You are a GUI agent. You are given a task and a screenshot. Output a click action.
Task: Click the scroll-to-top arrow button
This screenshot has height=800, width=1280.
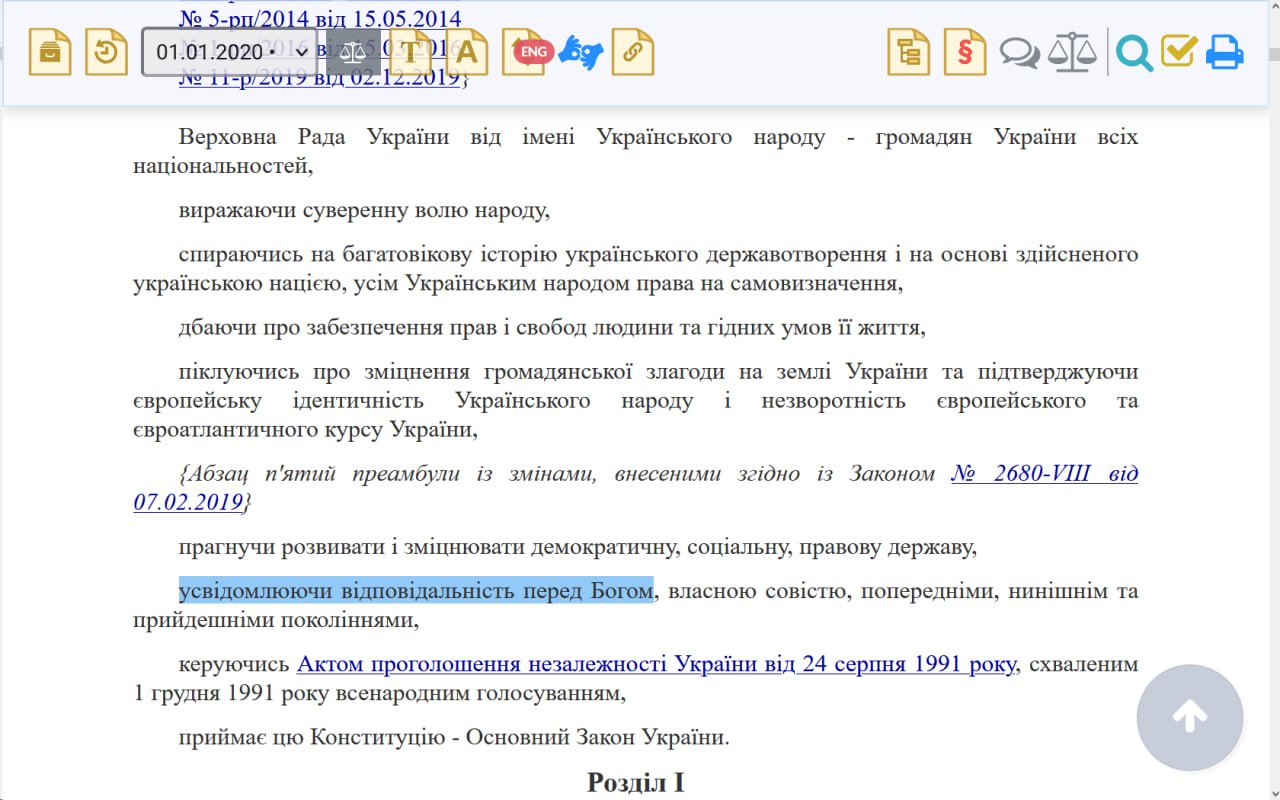tap(1190, 718)
